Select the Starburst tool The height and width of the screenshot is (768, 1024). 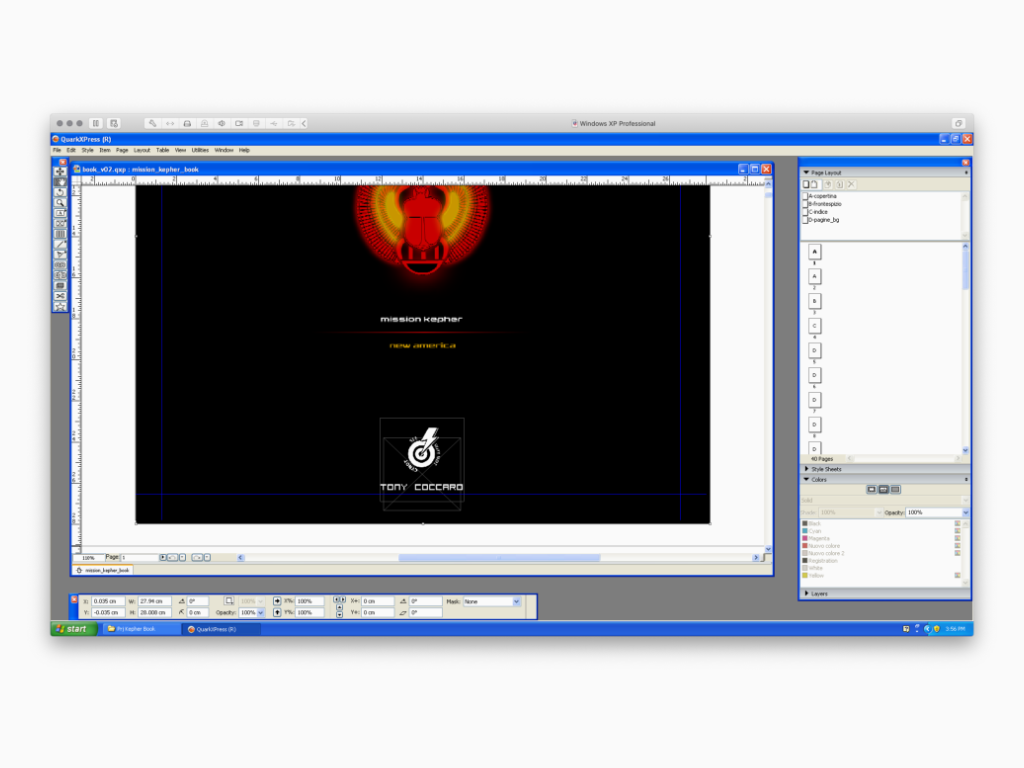[60, 307]
